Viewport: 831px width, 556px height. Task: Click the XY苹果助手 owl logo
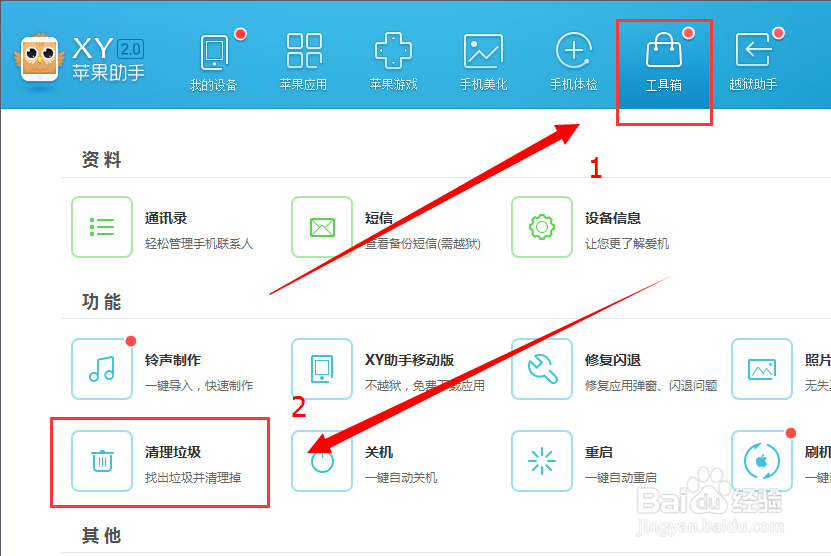click(40, 57)
